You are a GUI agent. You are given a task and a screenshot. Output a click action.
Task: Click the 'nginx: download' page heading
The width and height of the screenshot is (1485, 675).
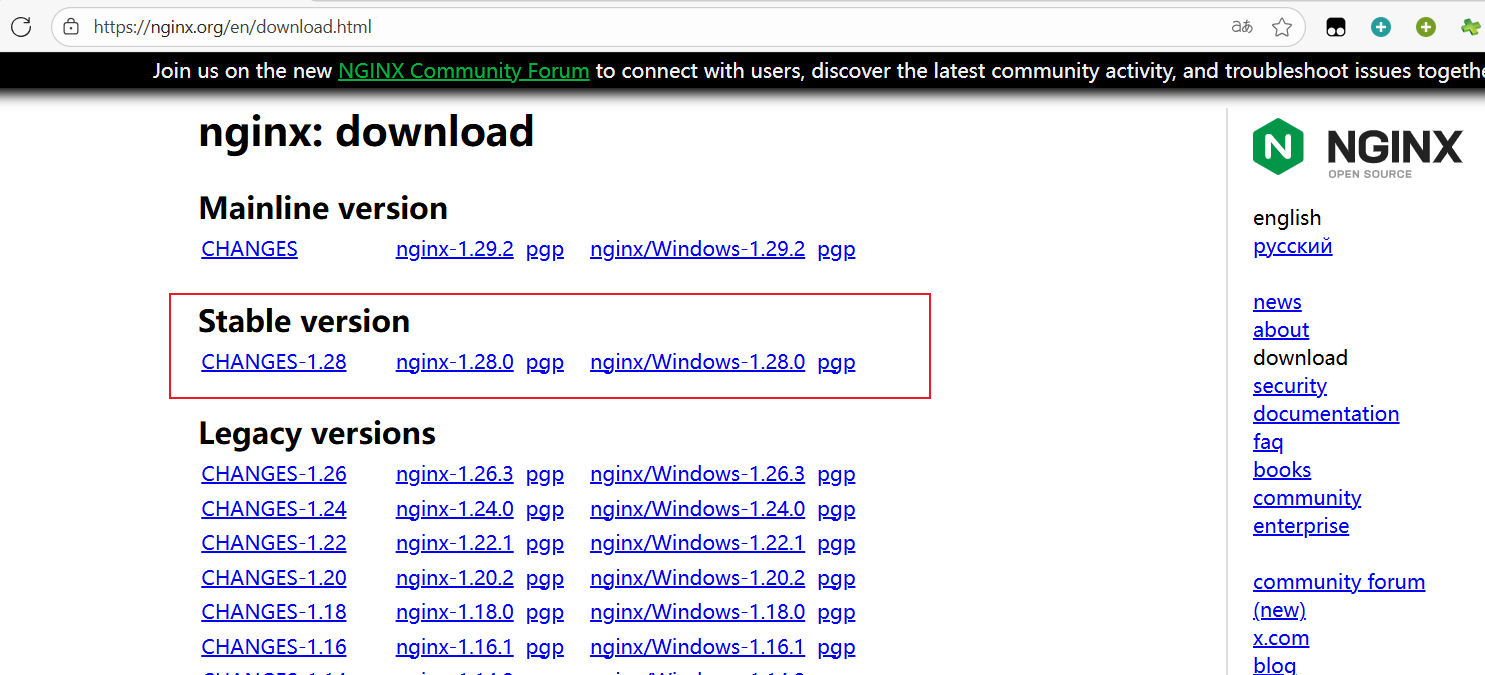click(x=366, y=132)
